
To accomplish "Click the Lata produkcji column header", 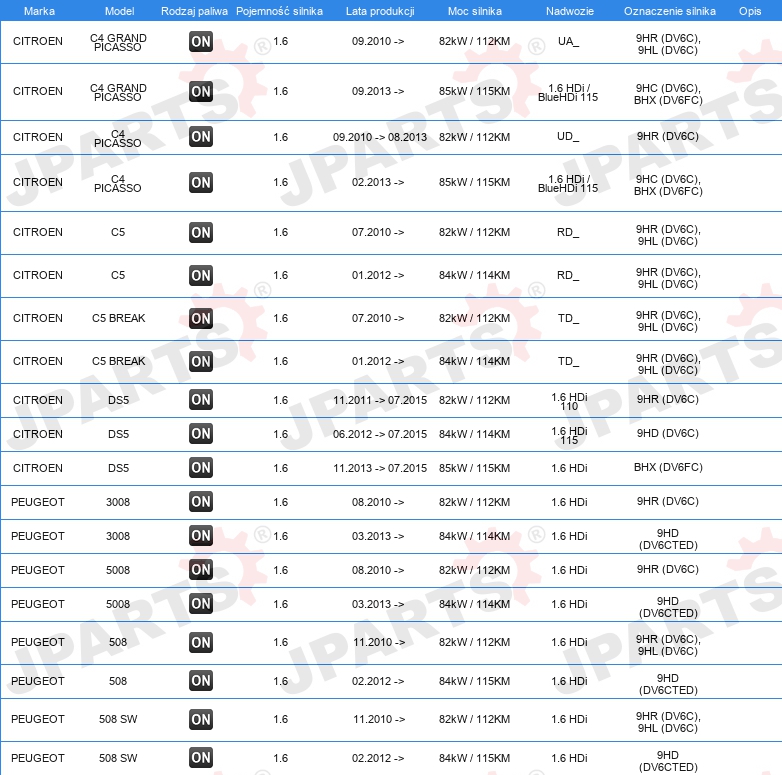I will point(380,11).
